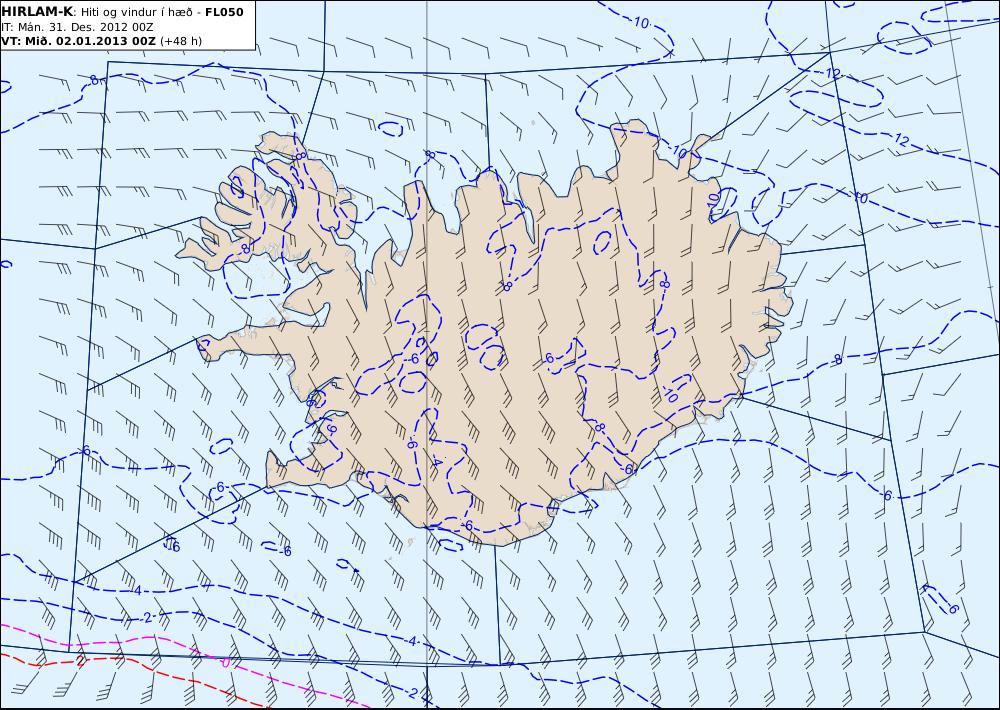1000x710 pixels.
Task: Select the (+48 h) forecast offset text
Action: pyautogui.click(x=180, y=41)
